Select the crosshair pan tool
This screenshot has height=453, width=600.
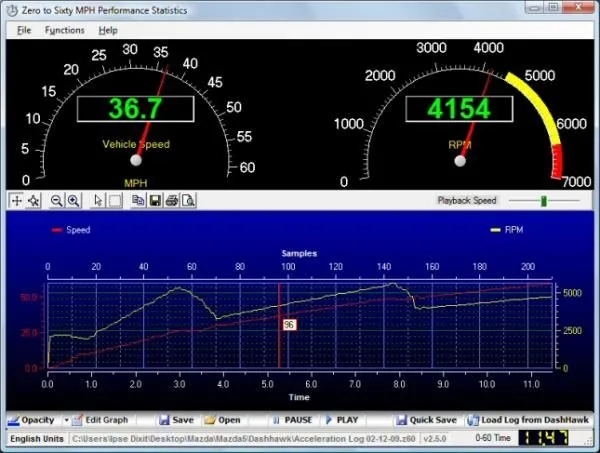click(16, 200)
